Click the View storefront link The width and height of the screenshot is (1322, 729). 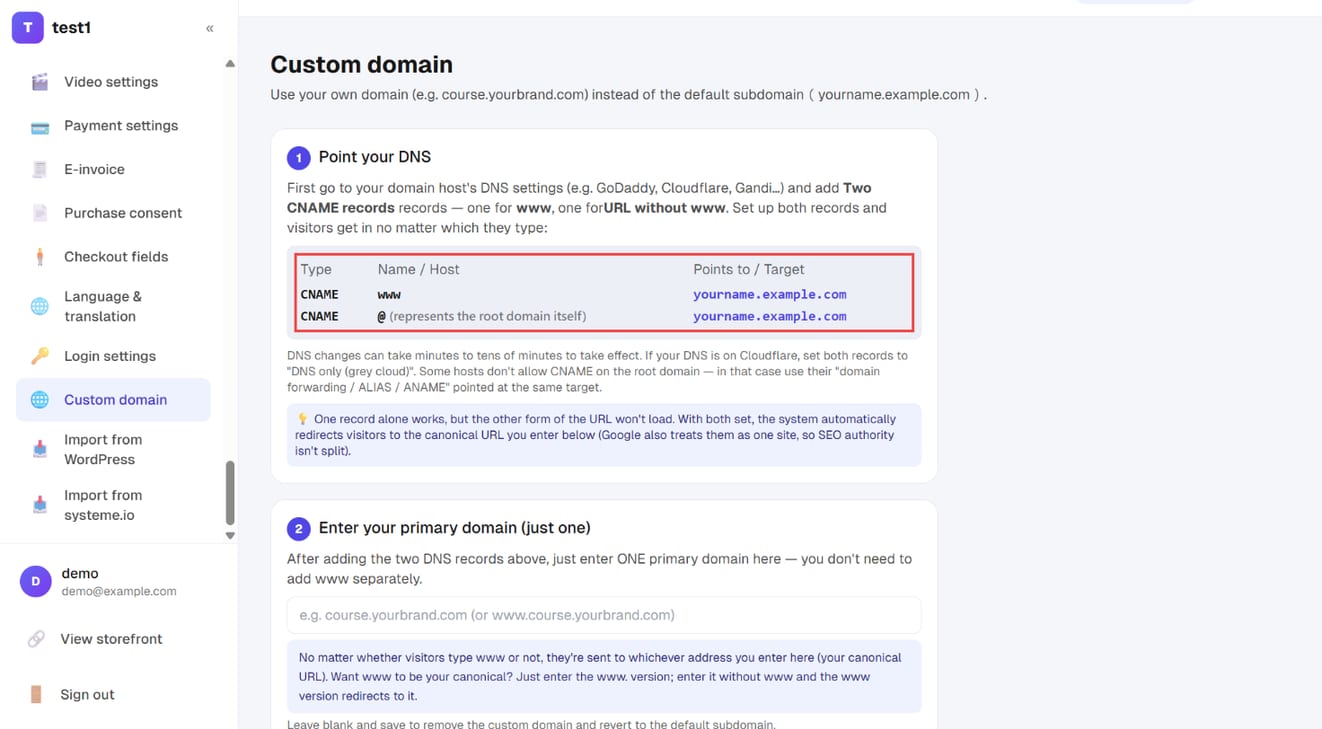click(x=111, y=639)
